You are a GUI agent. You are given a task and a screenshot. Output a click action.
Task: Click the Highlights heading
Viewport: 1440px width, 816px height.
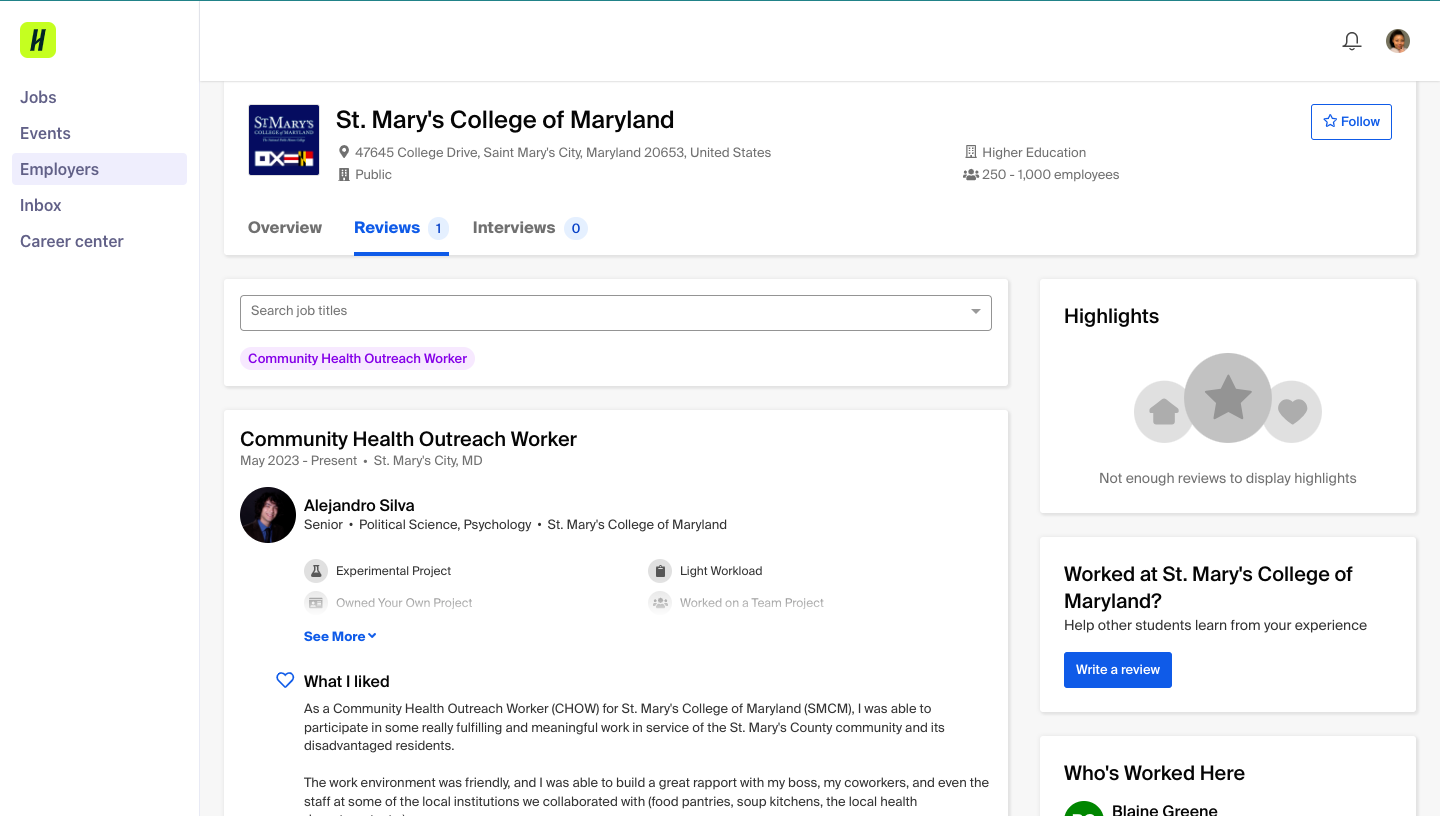click(1111, 316)
